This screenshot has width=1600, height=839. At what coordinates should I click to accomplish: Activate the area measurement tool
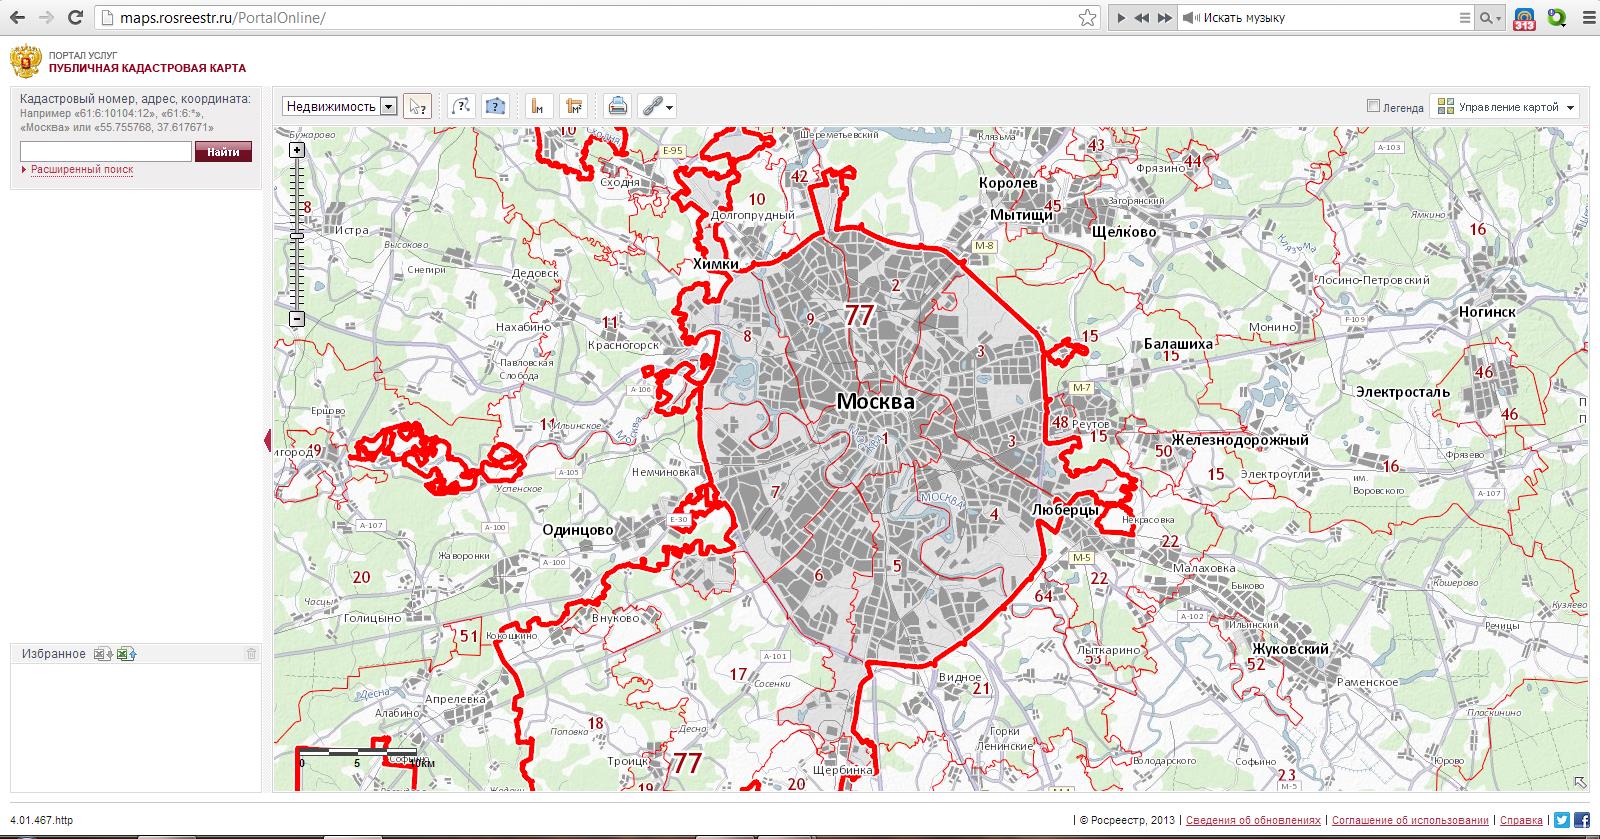[x=573, y=106]
